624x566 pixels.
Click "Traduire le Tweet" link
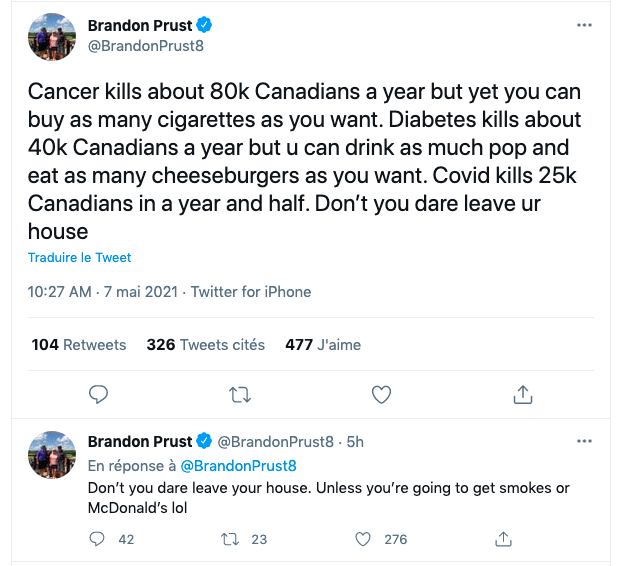tap(80, 258)
